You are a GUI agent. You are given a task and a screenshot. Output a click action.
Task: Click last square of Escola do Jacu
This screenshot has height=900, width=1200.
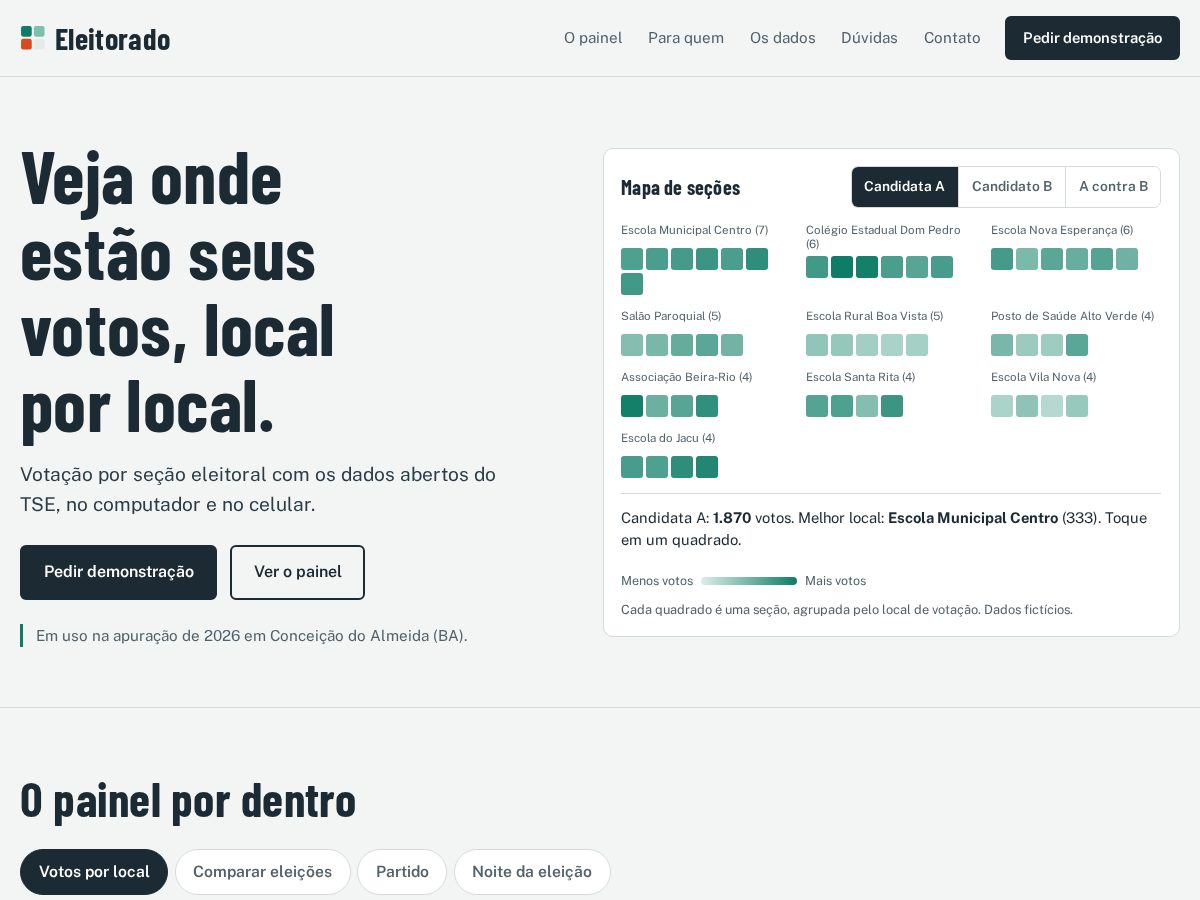pyautogui.click(x=707, y=467)
